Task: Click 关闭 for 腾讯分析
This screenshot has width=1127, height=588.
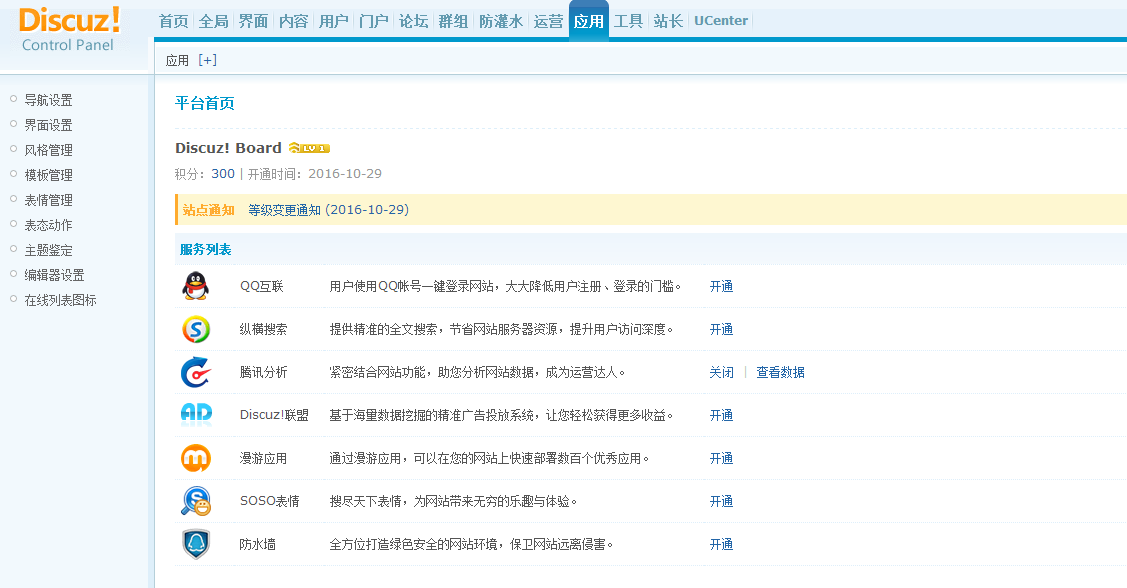Action: coord(721,372)
